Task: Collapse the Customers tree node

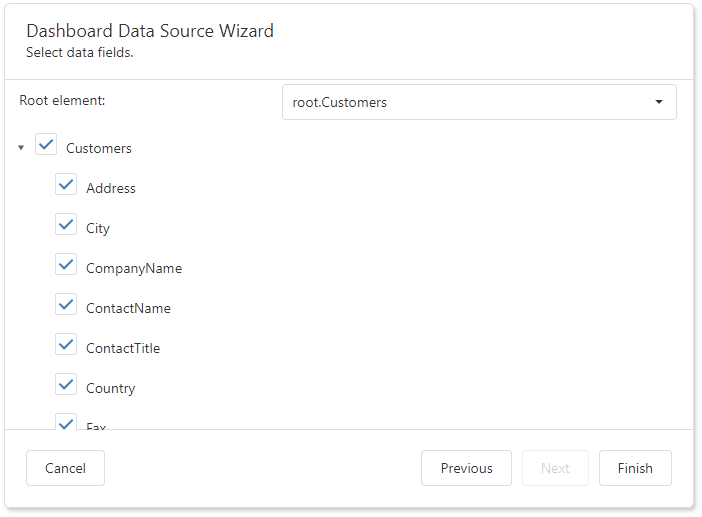Action: (x=21, y=148)
